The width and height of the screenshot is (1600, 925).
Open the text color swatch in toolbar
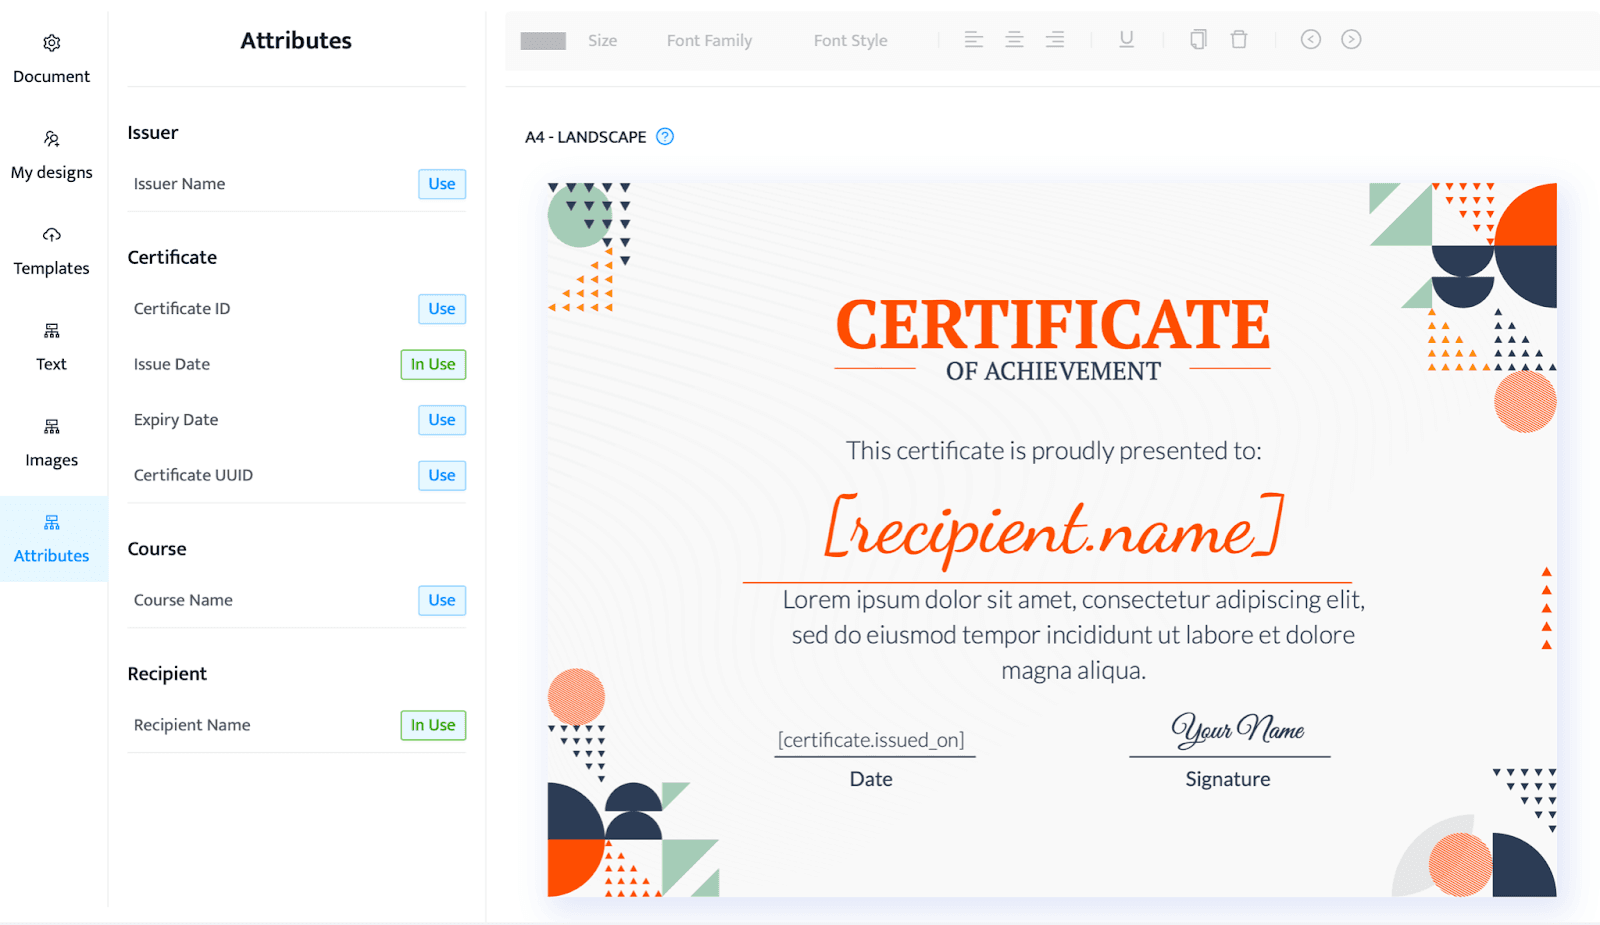(543, 41)
